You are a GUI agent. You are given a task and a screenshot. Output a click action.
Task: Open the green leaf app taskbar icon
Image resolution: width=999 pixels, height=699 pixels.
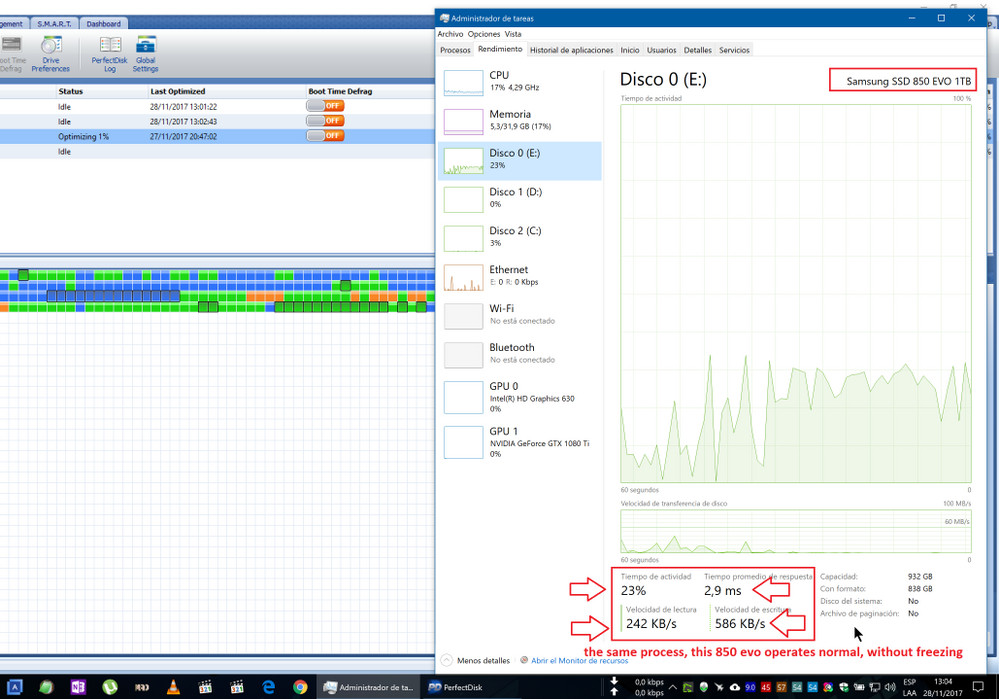coord(47,687)
